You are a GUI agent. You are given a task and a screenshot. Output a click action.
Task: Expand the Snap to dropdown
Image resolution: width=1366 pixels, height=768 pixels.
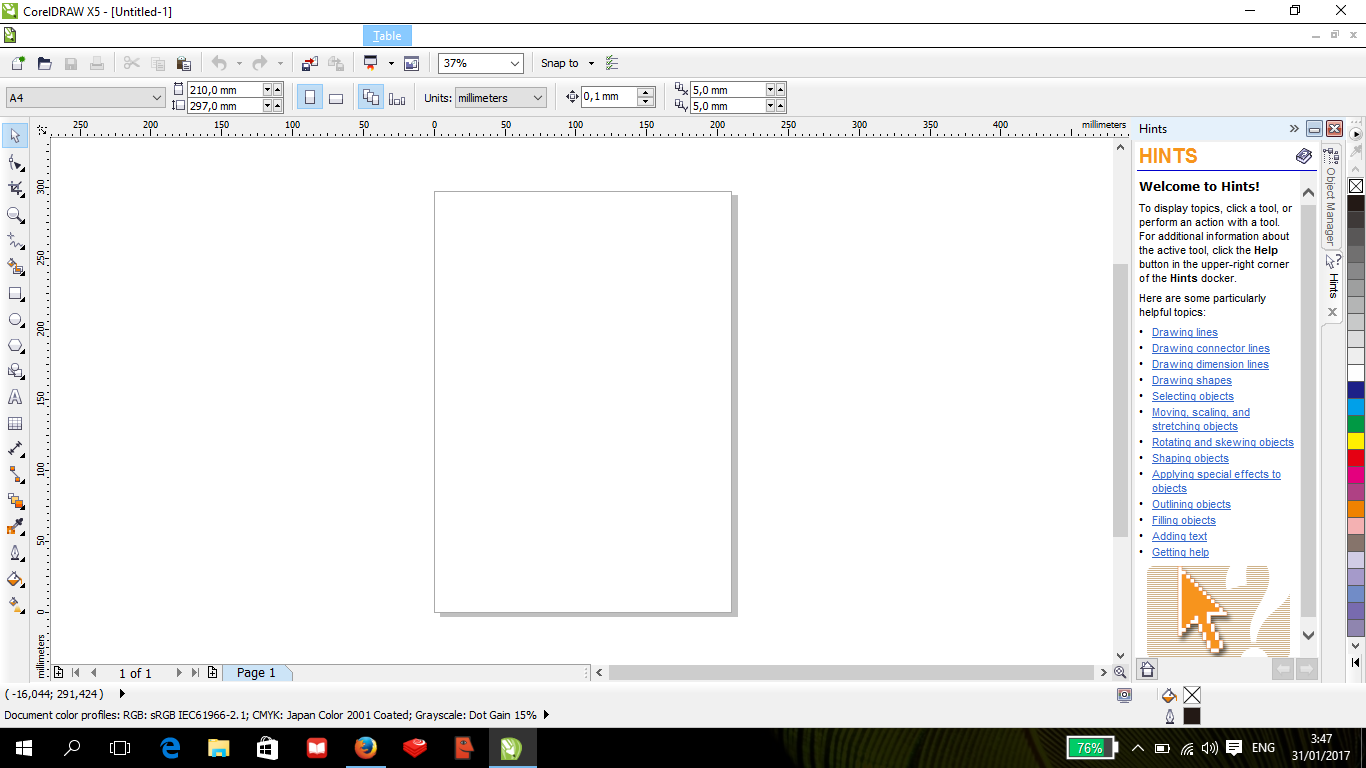pyautogui.click(x=591, y=63)
